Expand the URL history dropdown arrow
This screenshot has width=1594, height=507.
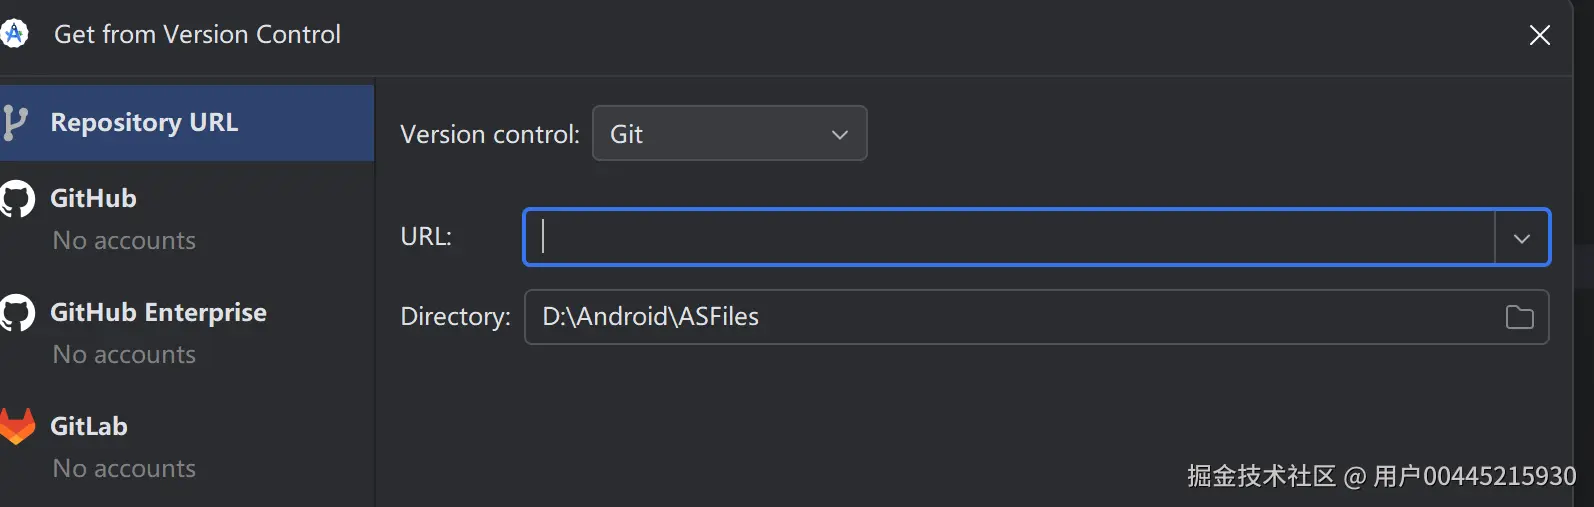pos(1521,238)
